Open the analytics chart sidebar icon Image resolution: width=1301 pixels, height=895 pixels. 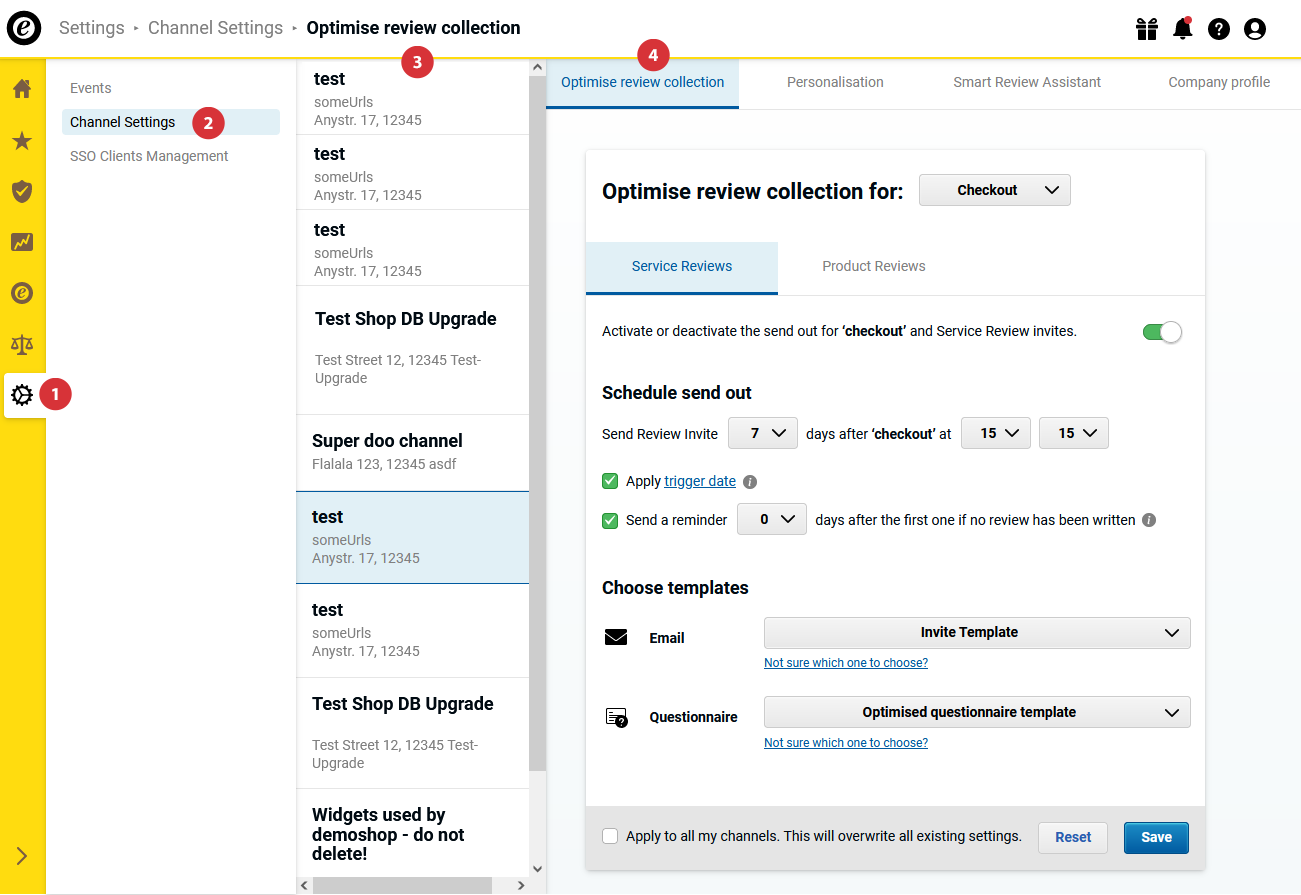[x=22, y=242]
